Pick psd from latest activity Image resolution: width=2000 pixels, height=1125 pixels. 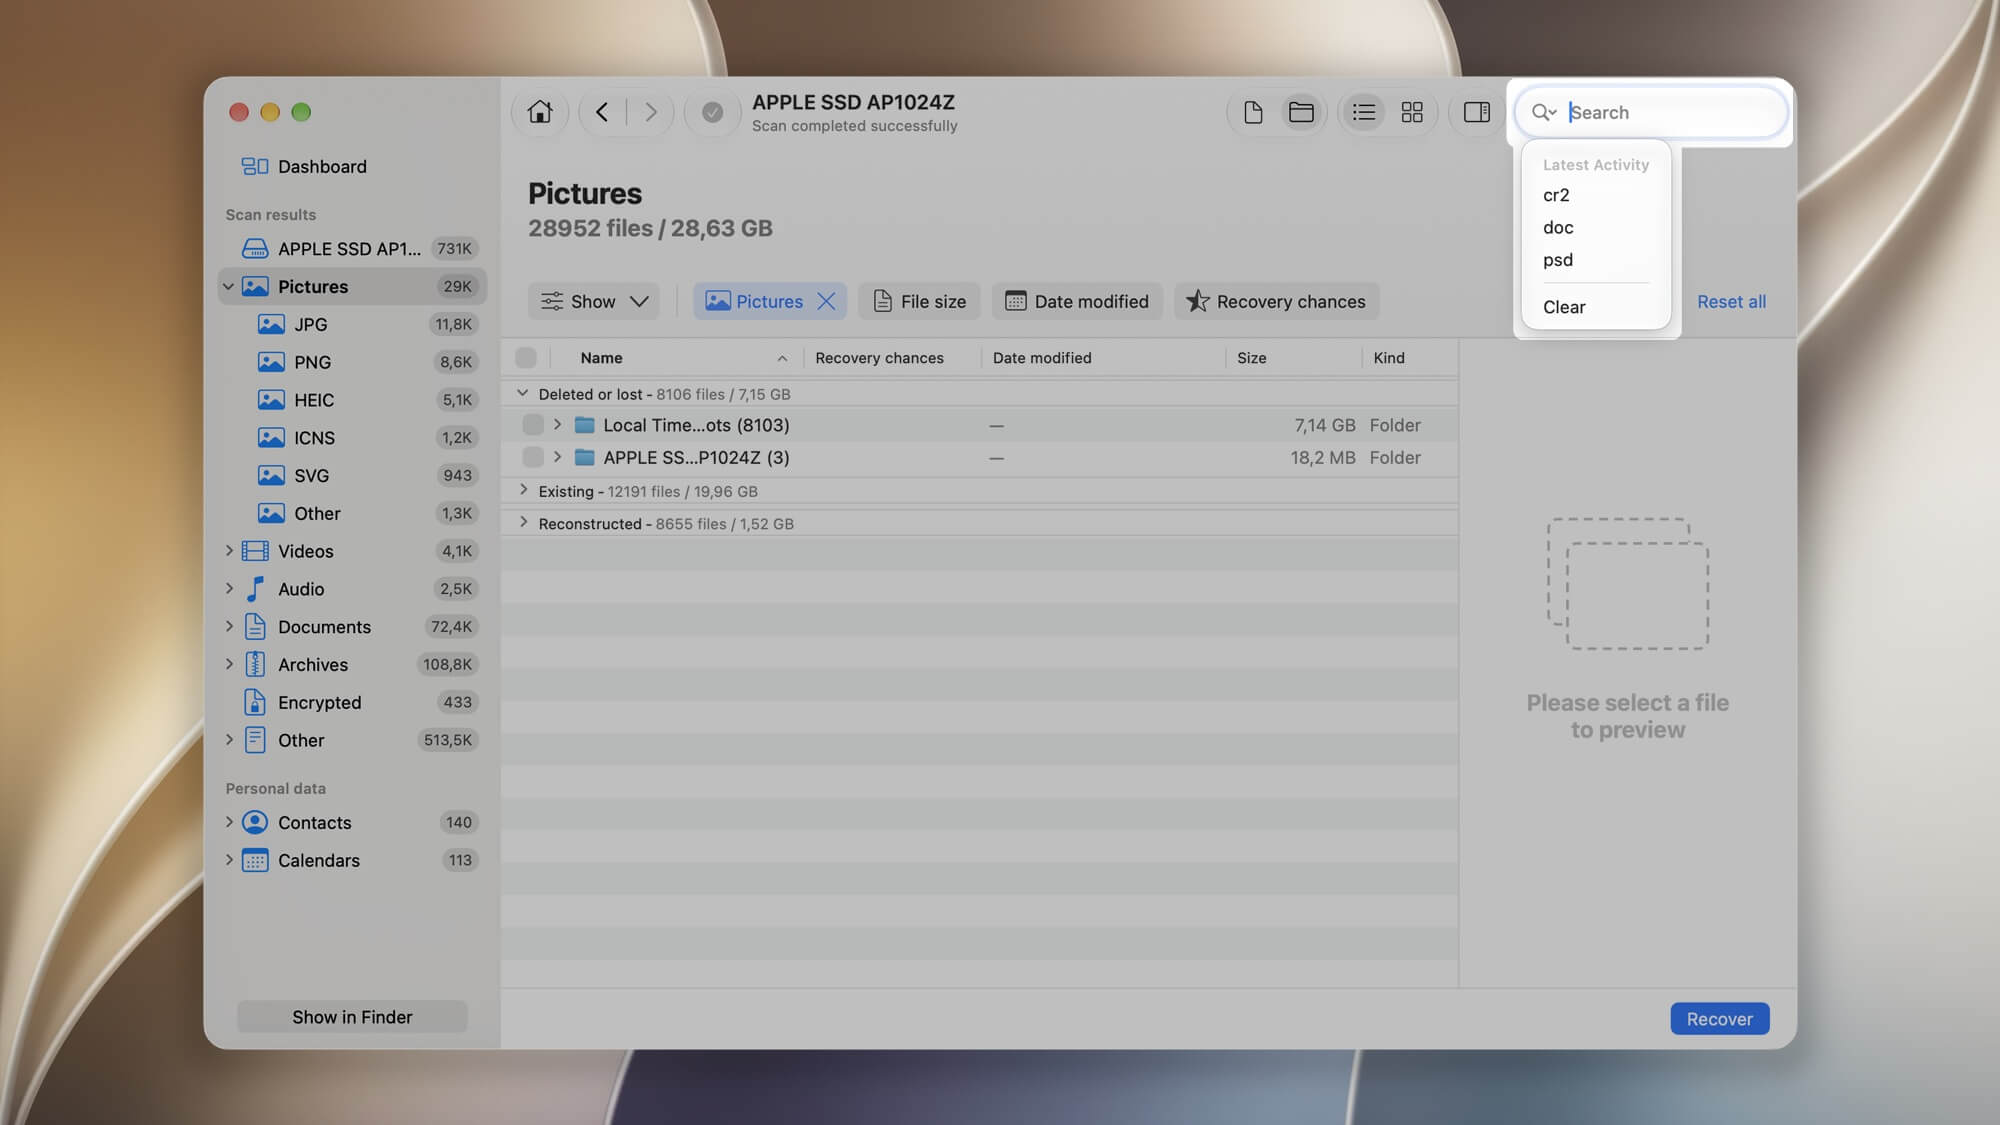(x=1558, y=260)
